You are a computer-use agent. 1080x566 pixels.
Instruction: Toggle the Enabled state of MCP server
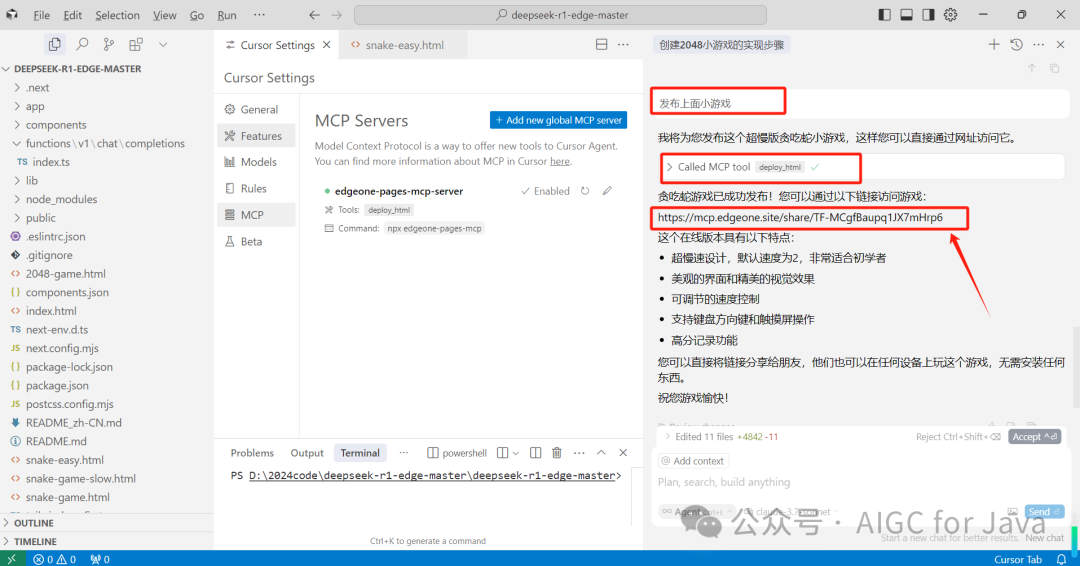pyautogui.click(x=546, y=191)
